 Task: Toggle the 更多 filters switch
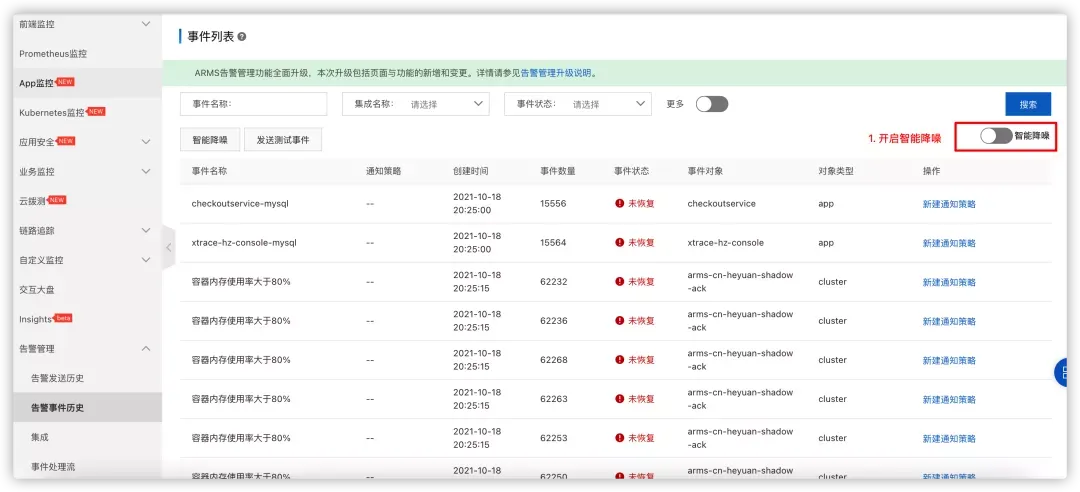point(712,104)
